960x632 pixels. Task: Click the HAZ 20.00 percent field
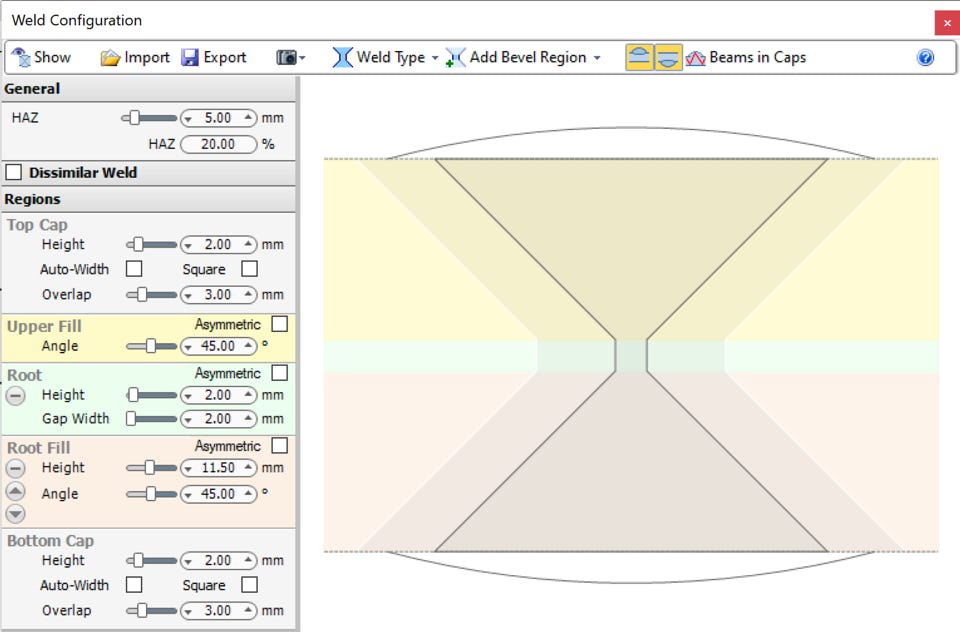219,144
